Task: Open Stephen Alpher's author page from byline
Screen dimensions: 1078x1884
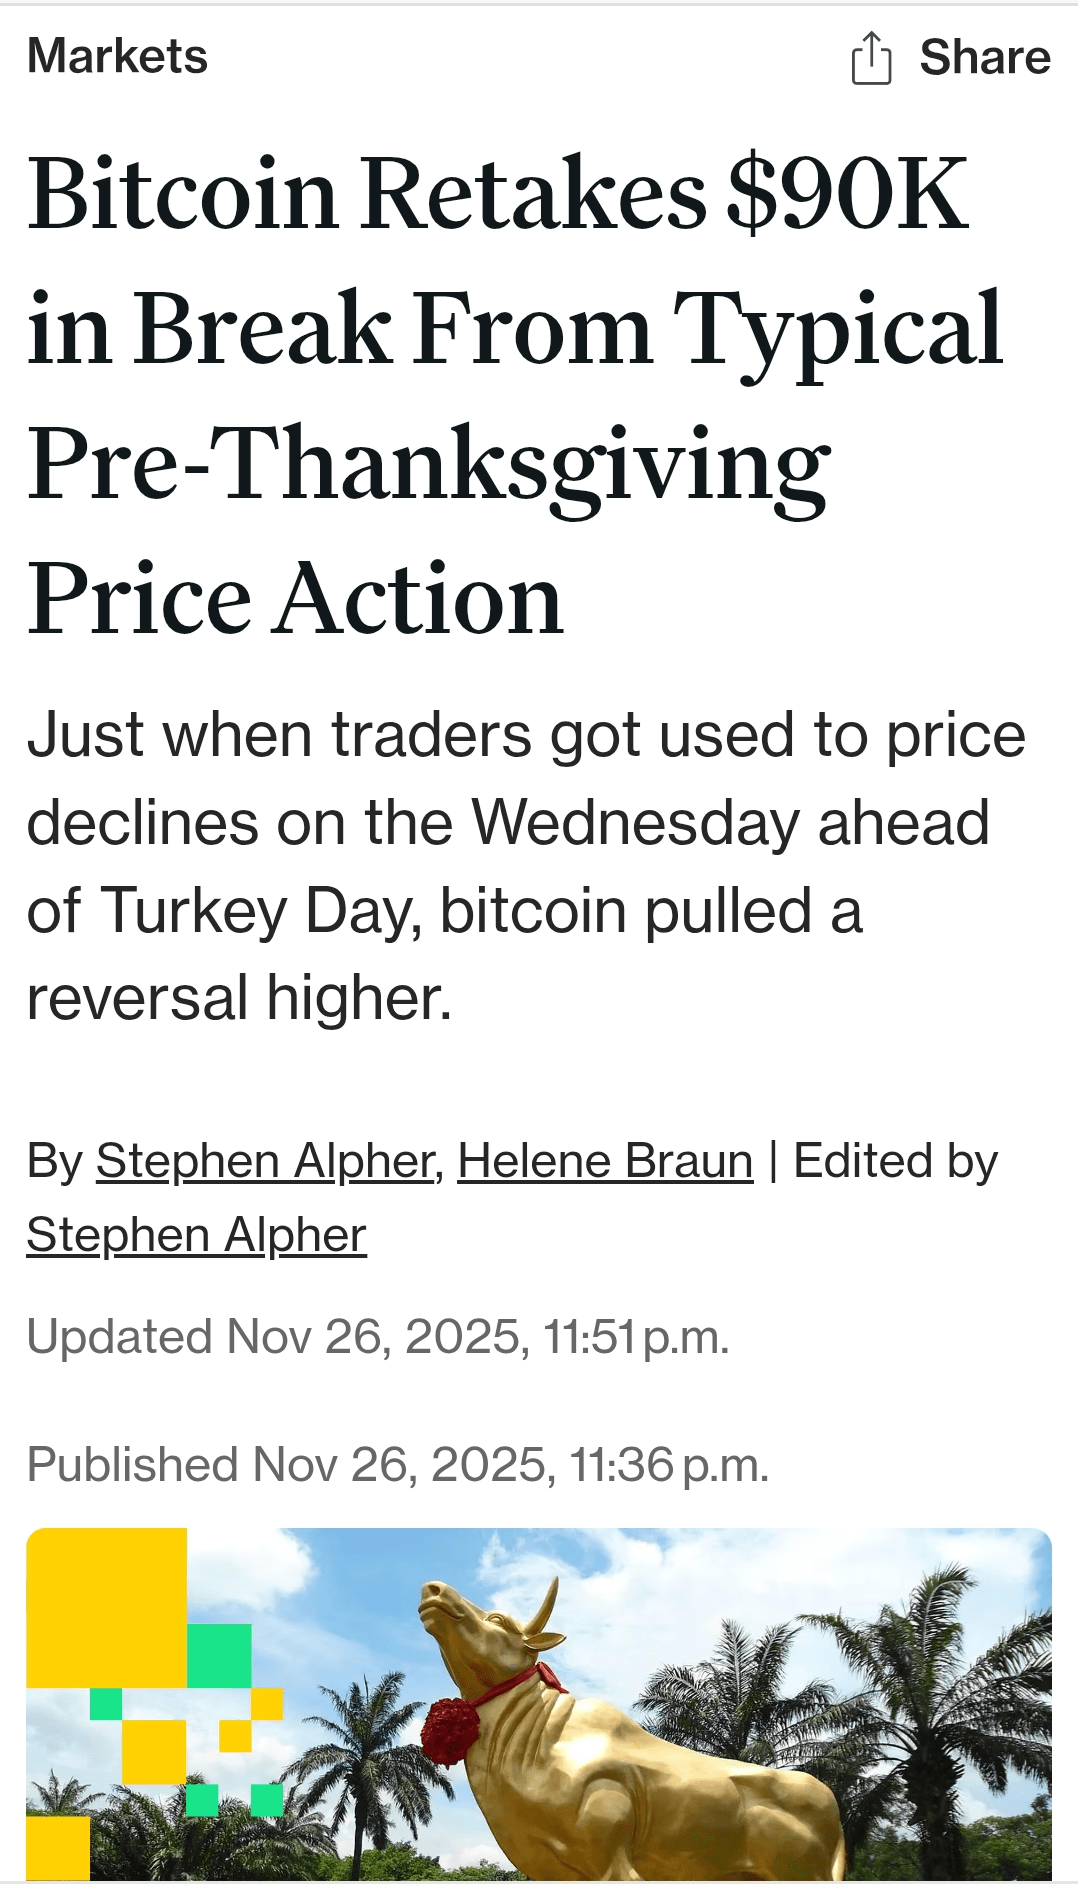Action: click(x=265, y=1161)
